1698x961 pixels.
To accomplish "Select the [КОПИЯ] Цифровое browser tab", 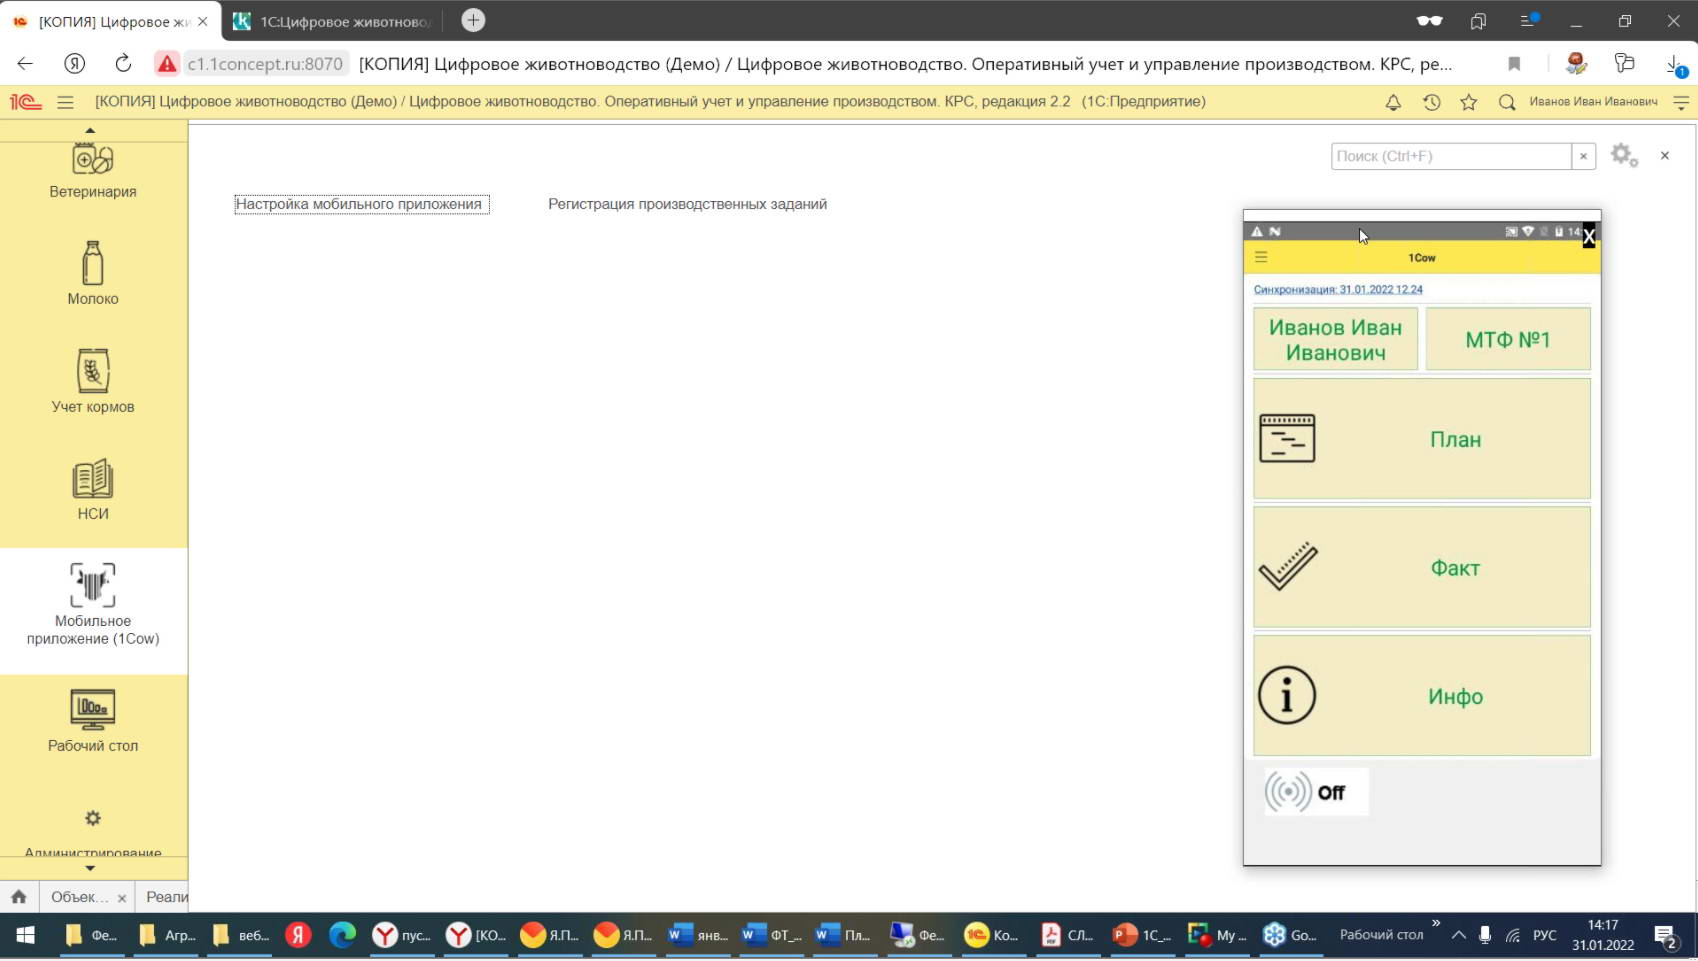I will click(x=110, y=21).
